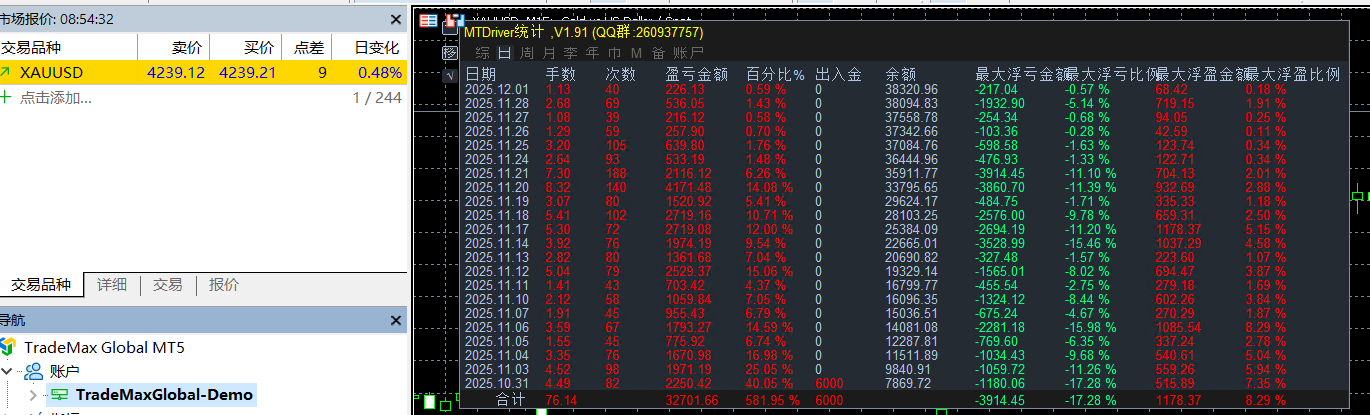Click the TradeMax Global MT5 logo icon
Image resolution: width=1370 pixels, height=415 pixels.
[x=9, y=347]
